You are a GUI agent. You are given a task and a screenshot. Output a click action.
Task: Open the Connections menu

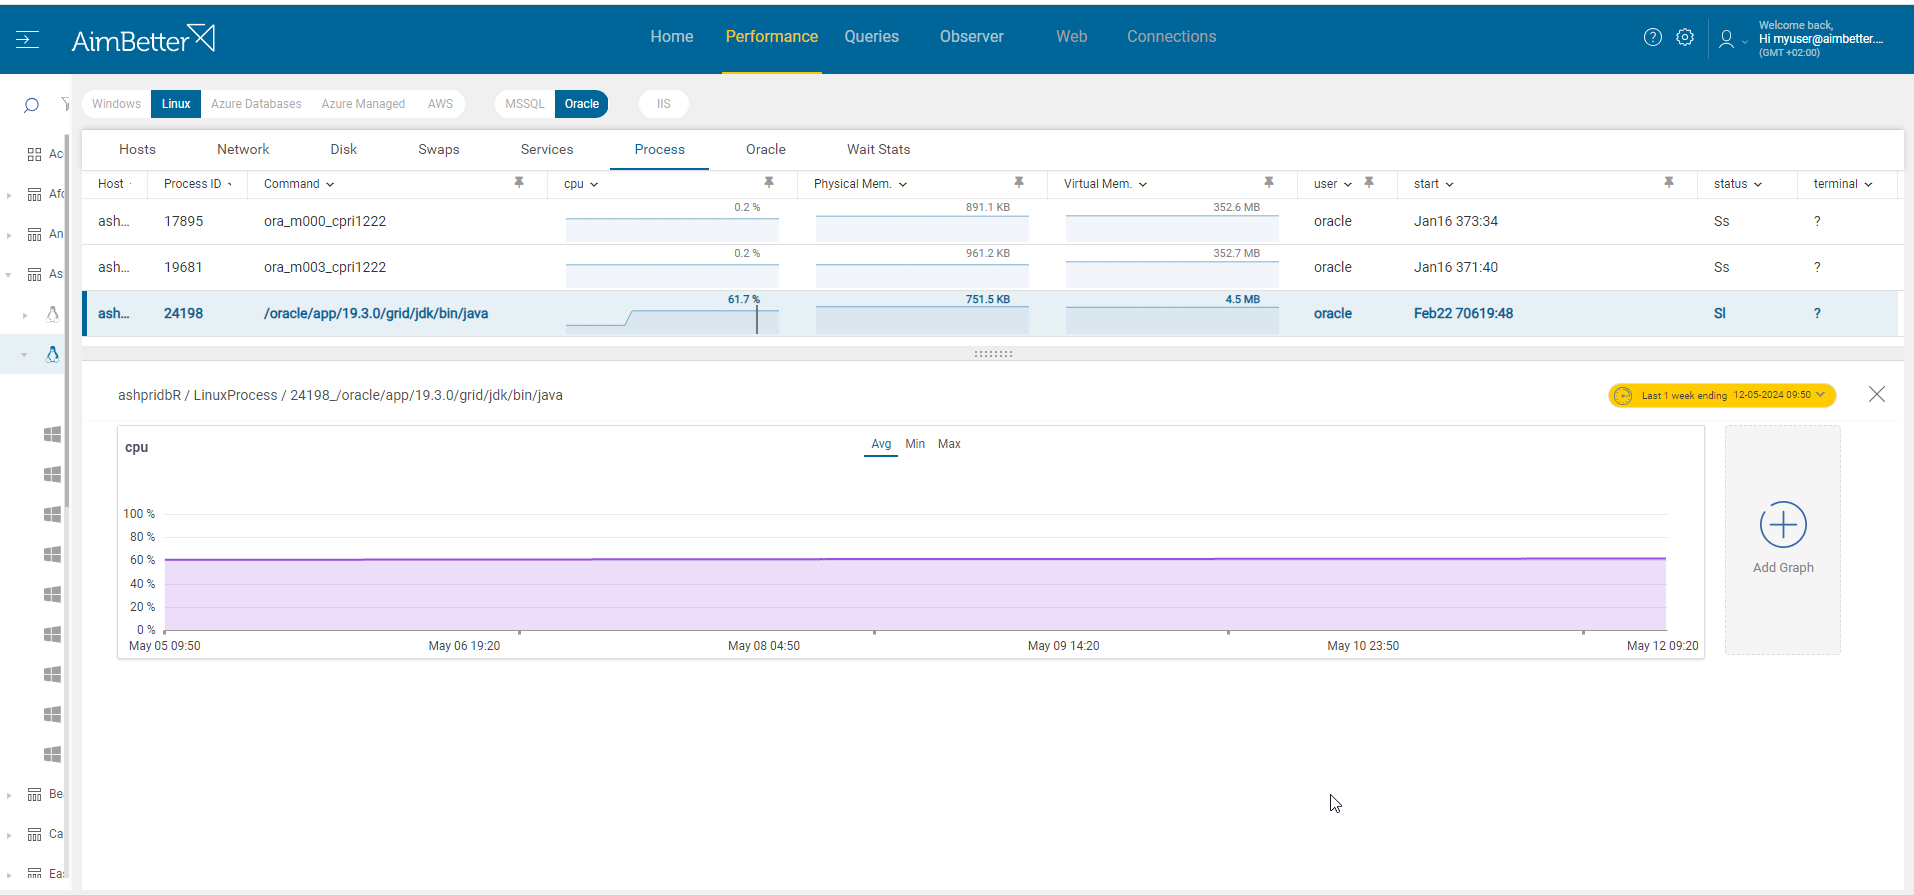1172,37
